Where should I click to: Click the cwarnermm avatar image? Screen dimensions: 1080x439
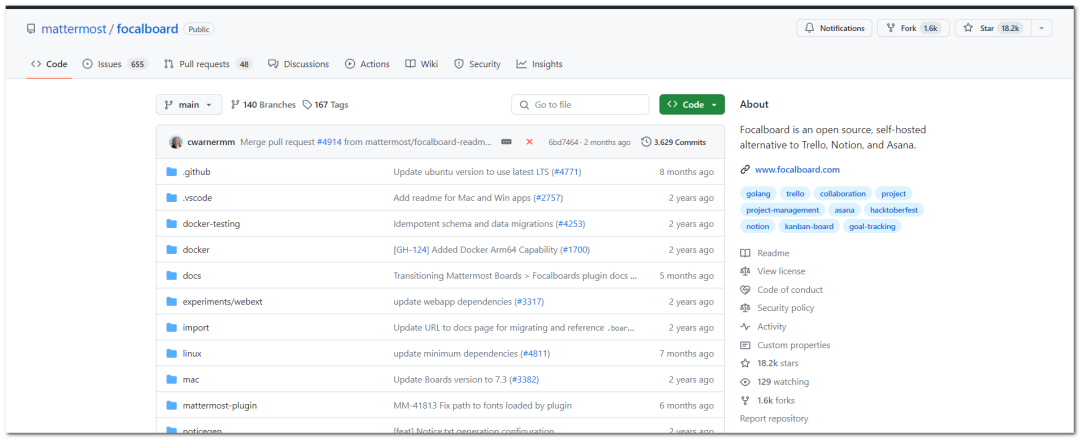pos(176,142)
